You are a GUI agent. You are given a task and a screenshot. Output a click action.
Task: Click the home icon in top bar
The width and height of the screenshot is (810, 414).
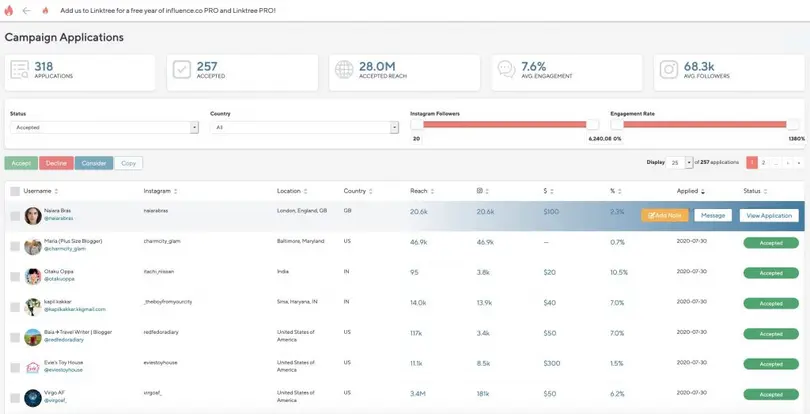[45, 10]
